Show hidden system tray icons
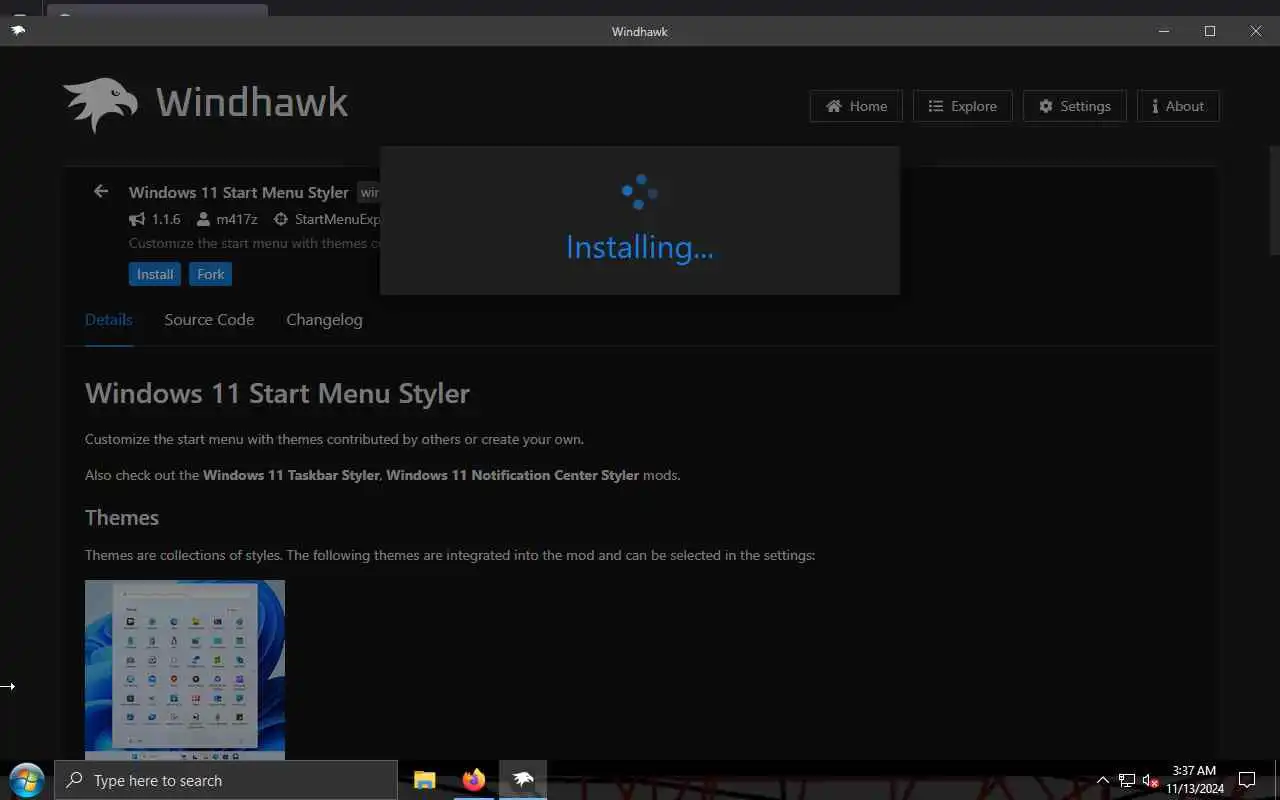 click(x=1103, y=780)
